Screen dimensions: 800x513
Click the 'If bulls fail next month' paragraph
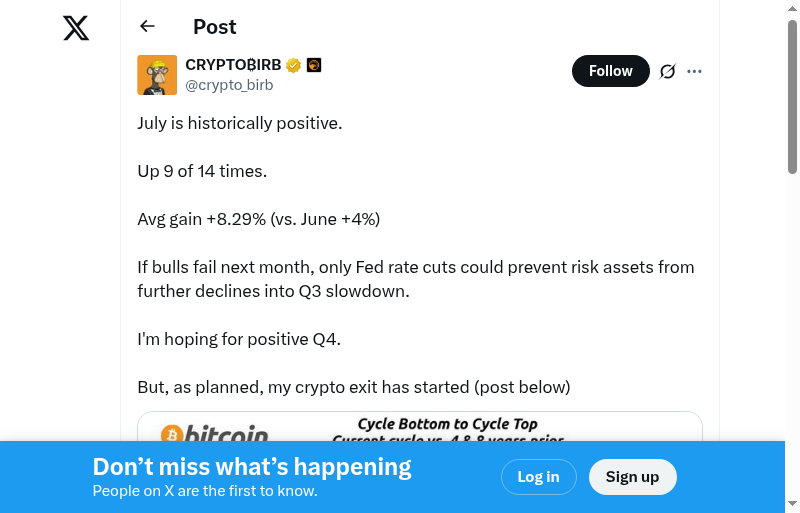point(415,279)
